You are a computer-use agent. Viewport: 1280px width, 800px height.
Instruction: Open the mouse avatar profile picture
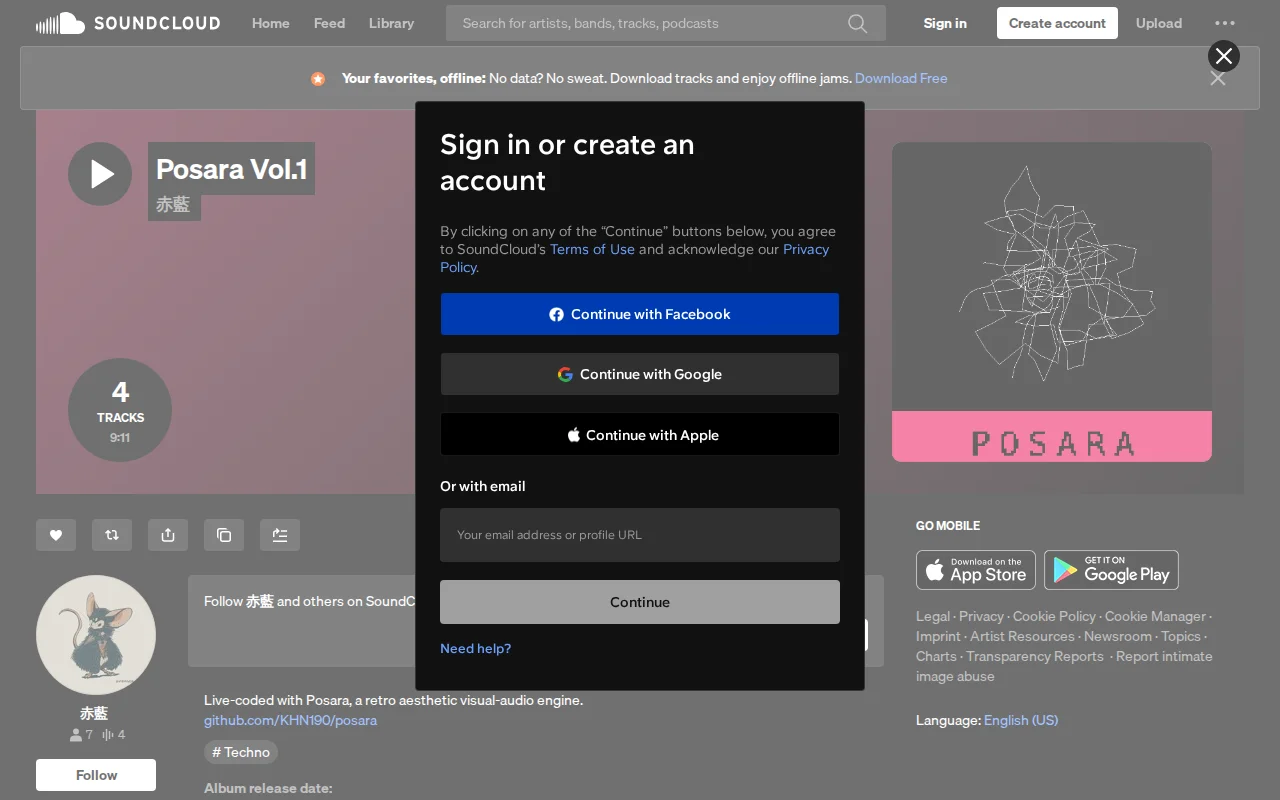pyautogui.click(x=96, y=635)
